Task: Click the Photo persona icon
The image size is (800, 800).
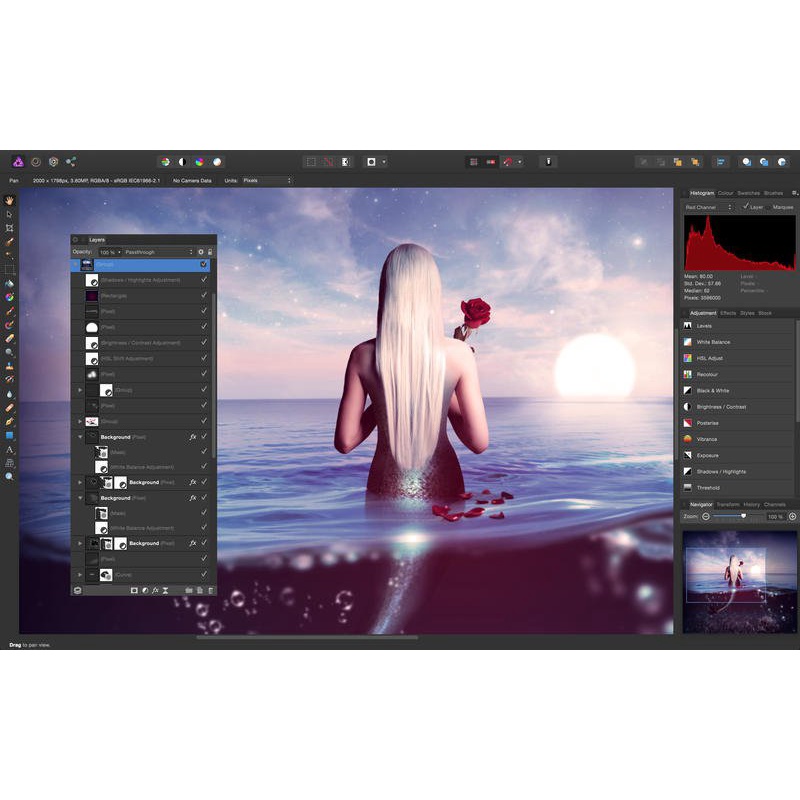Action: [x=18, y=161]
